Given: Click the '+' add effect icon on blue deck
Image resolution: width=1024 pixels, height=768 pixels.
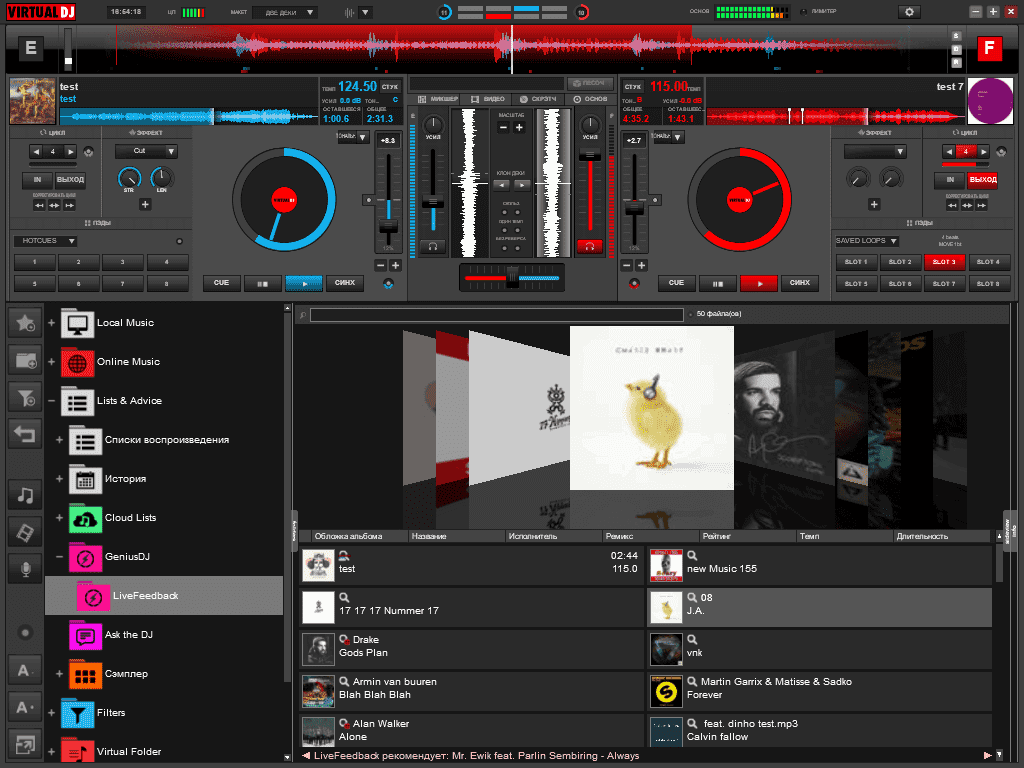Looking at the screenshot, I should (145, 204).
